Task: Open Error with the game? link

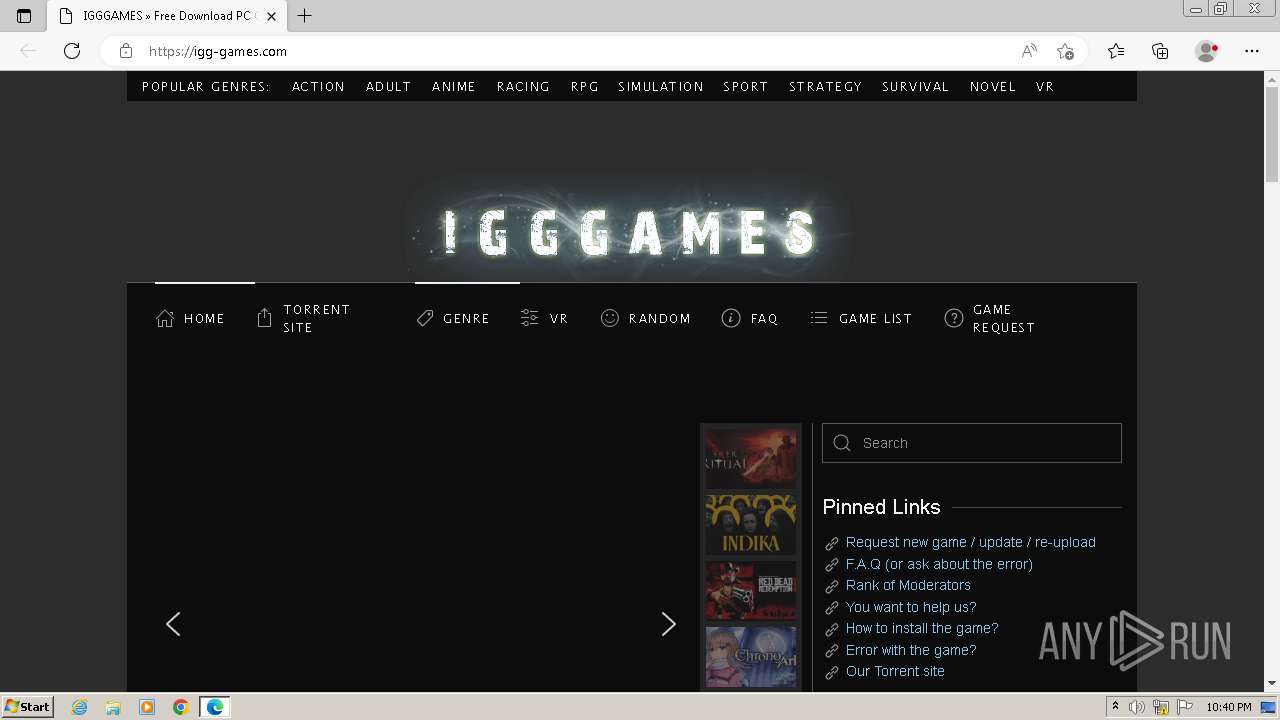Action: point(911,650)
